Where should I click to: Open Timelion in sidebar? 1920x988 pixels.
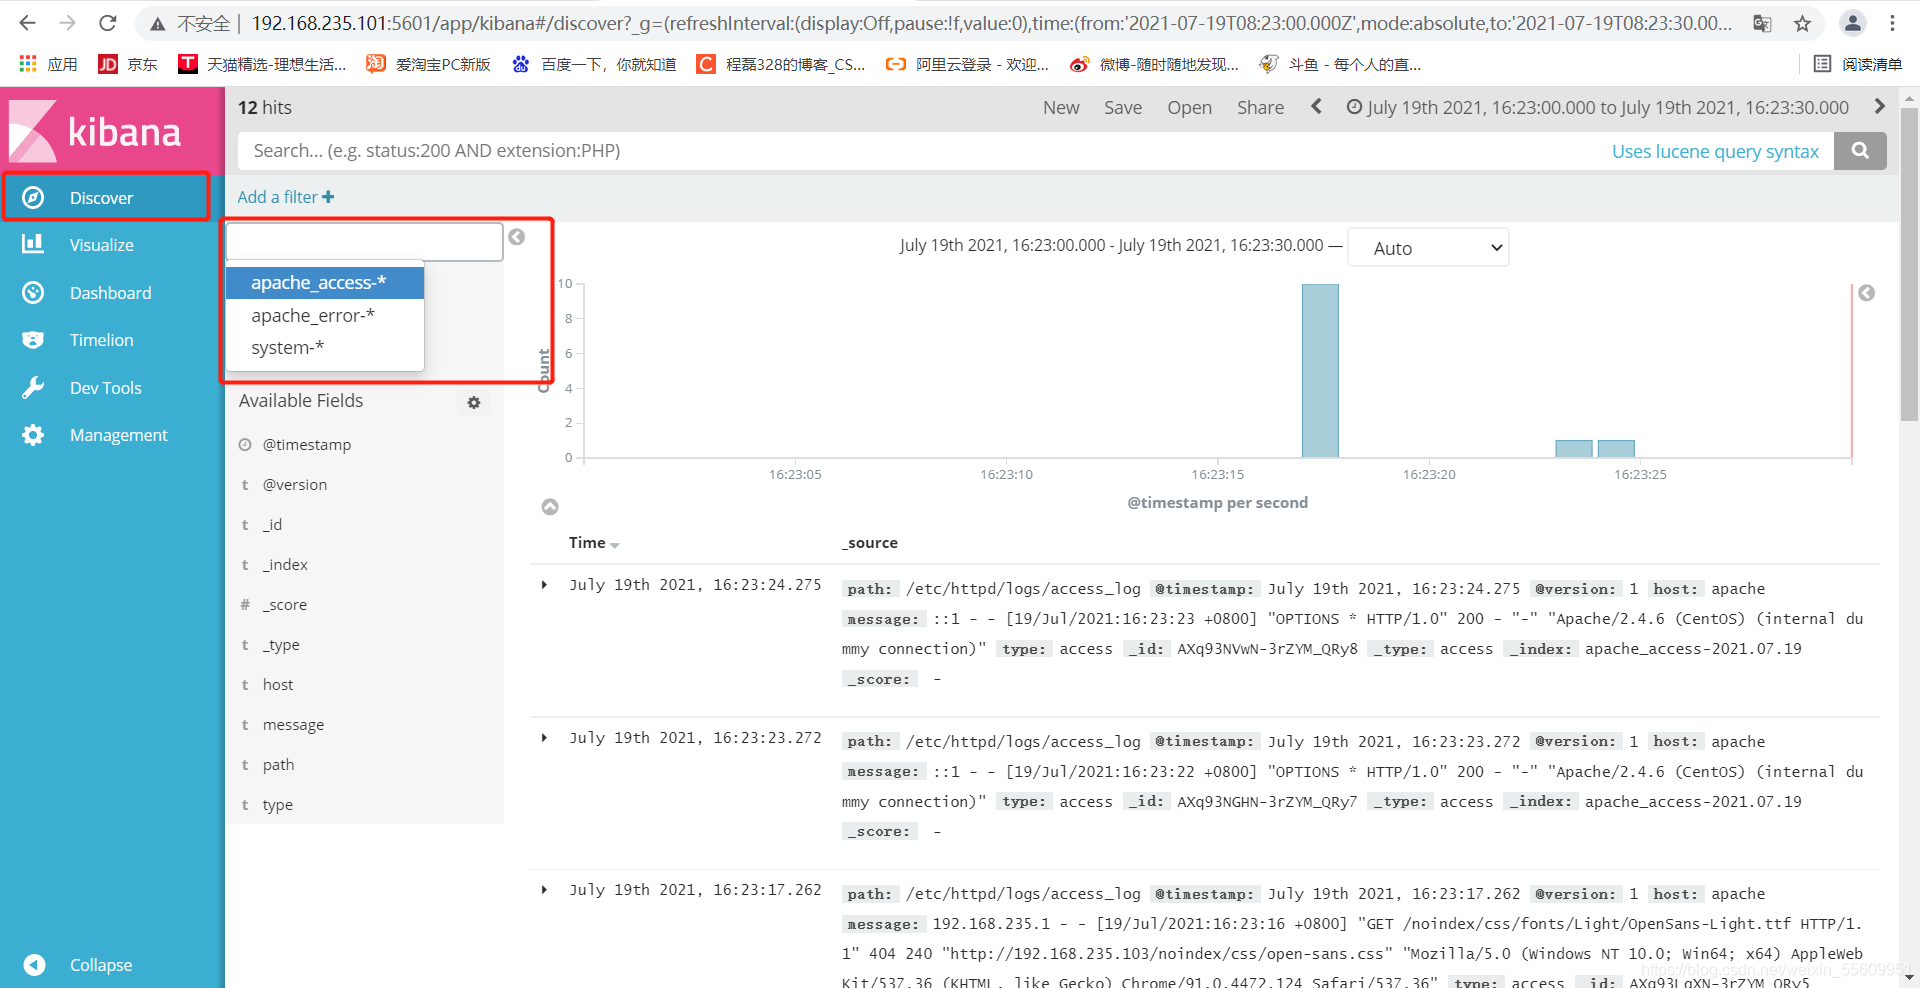coord(101,340)
